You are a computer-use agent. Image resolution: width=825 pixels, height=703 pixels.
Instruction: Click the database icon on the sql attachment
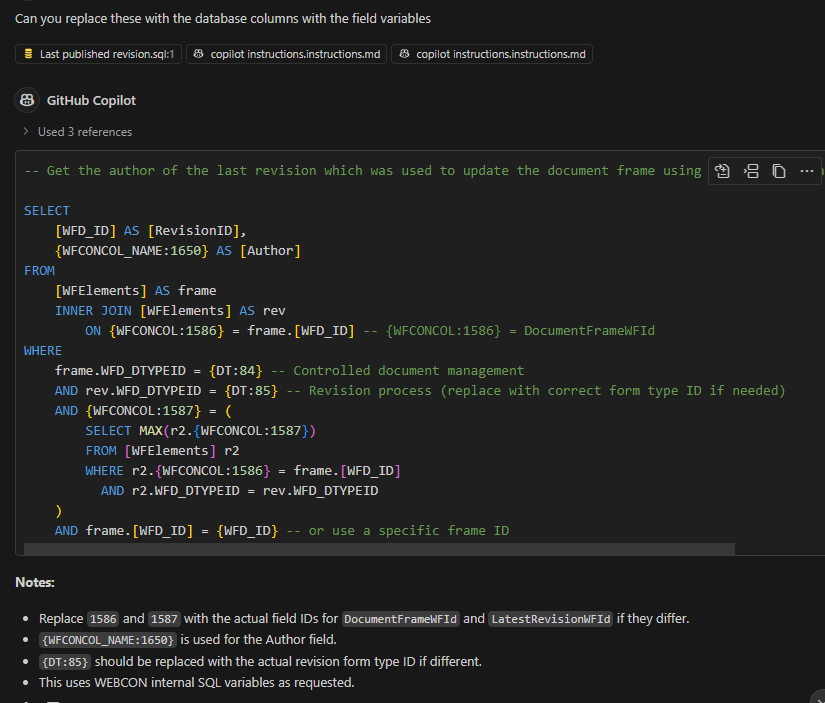click(x=29, y=54)
